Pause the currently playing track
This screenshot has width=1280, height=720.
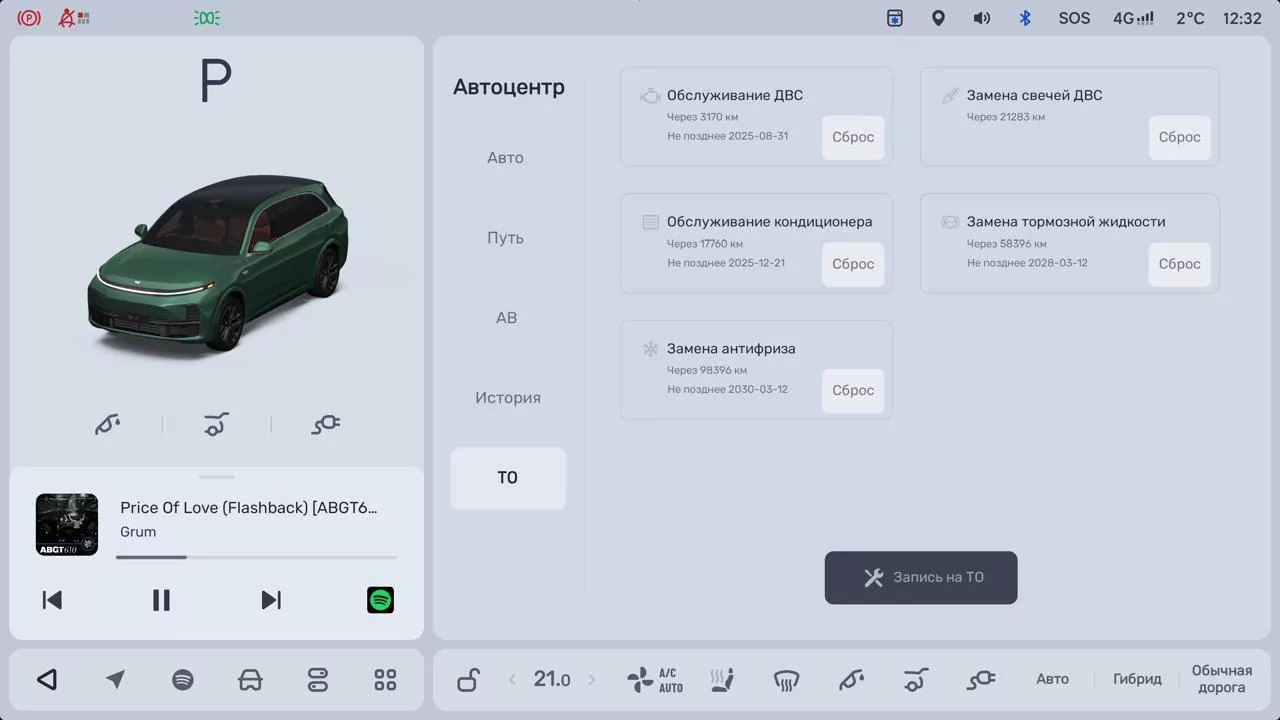coord(161,600)
